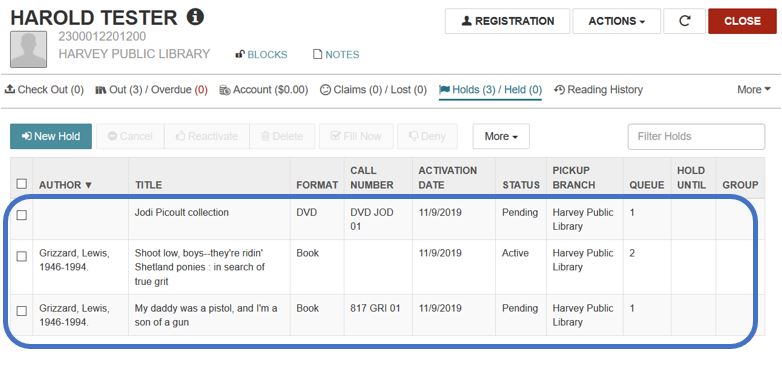Click the New Hold button
Screen dimensions: 782x365
click(51, 136)
